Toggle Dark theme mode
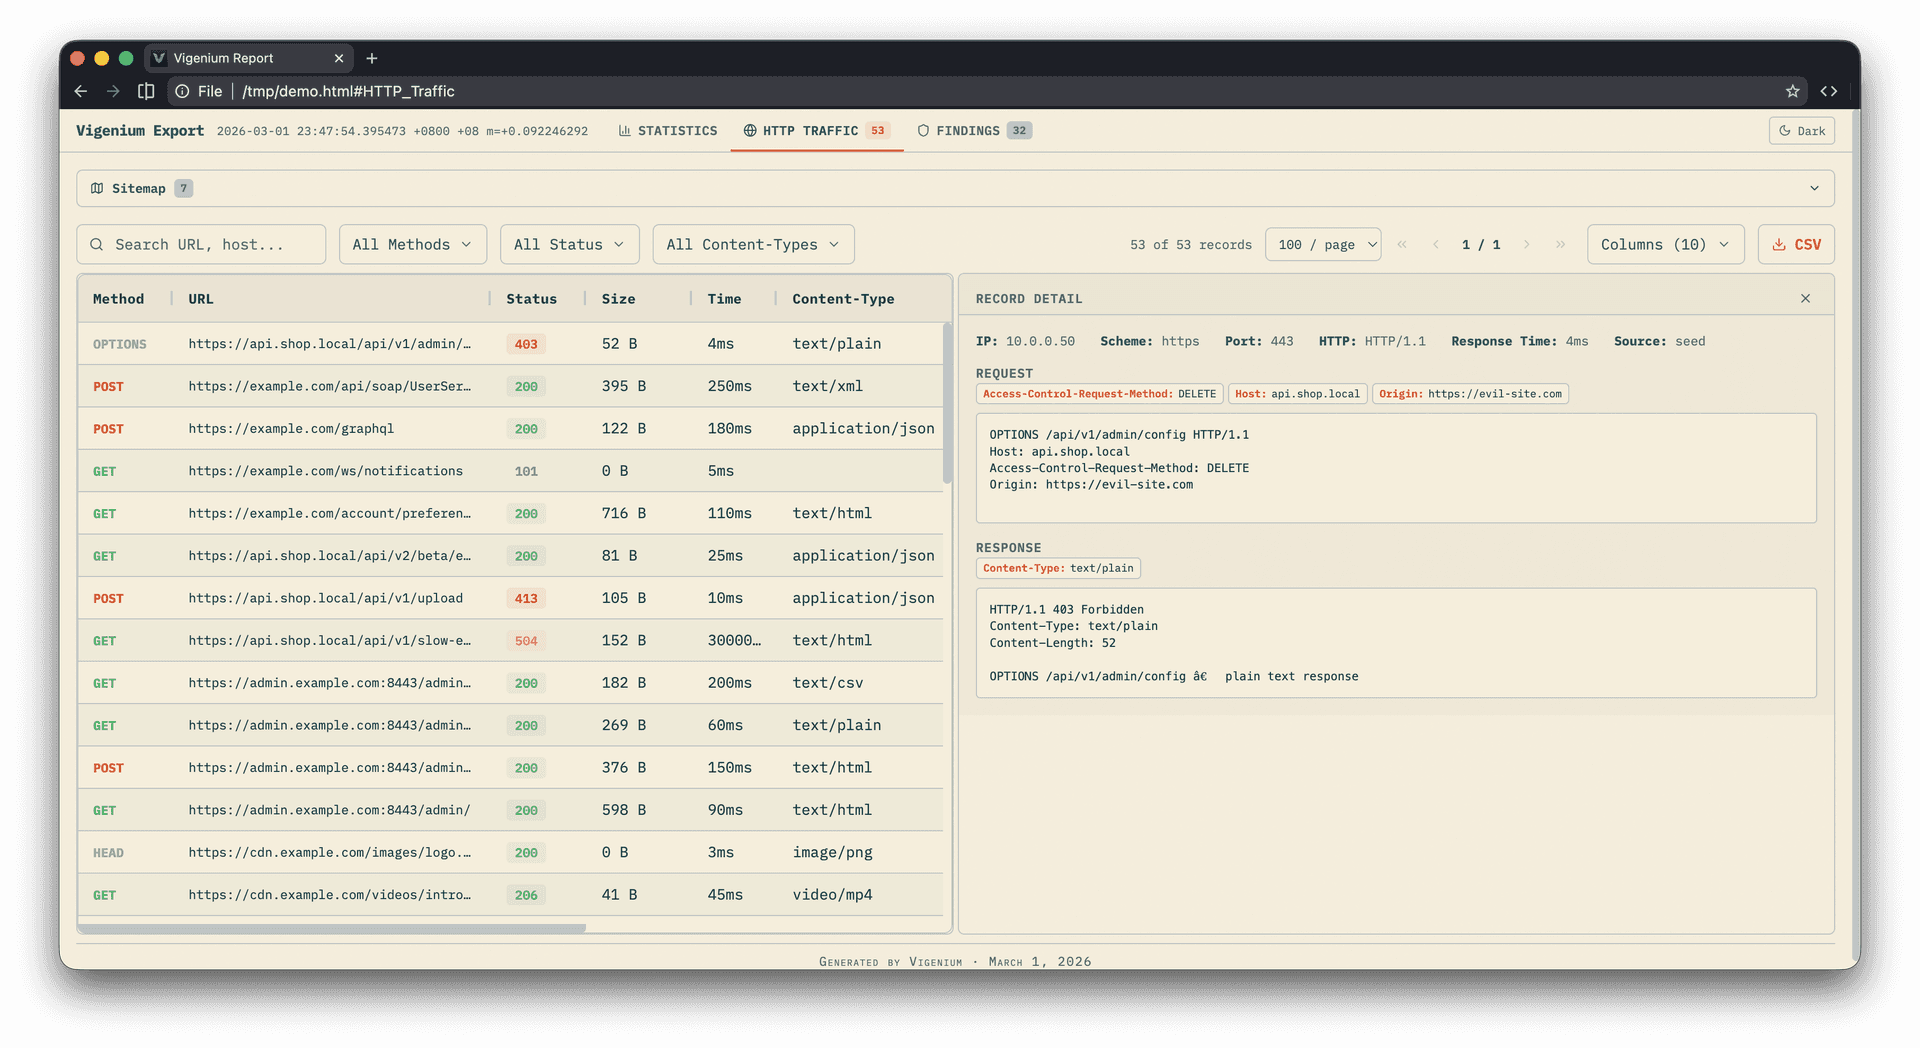 point(1801,131)
